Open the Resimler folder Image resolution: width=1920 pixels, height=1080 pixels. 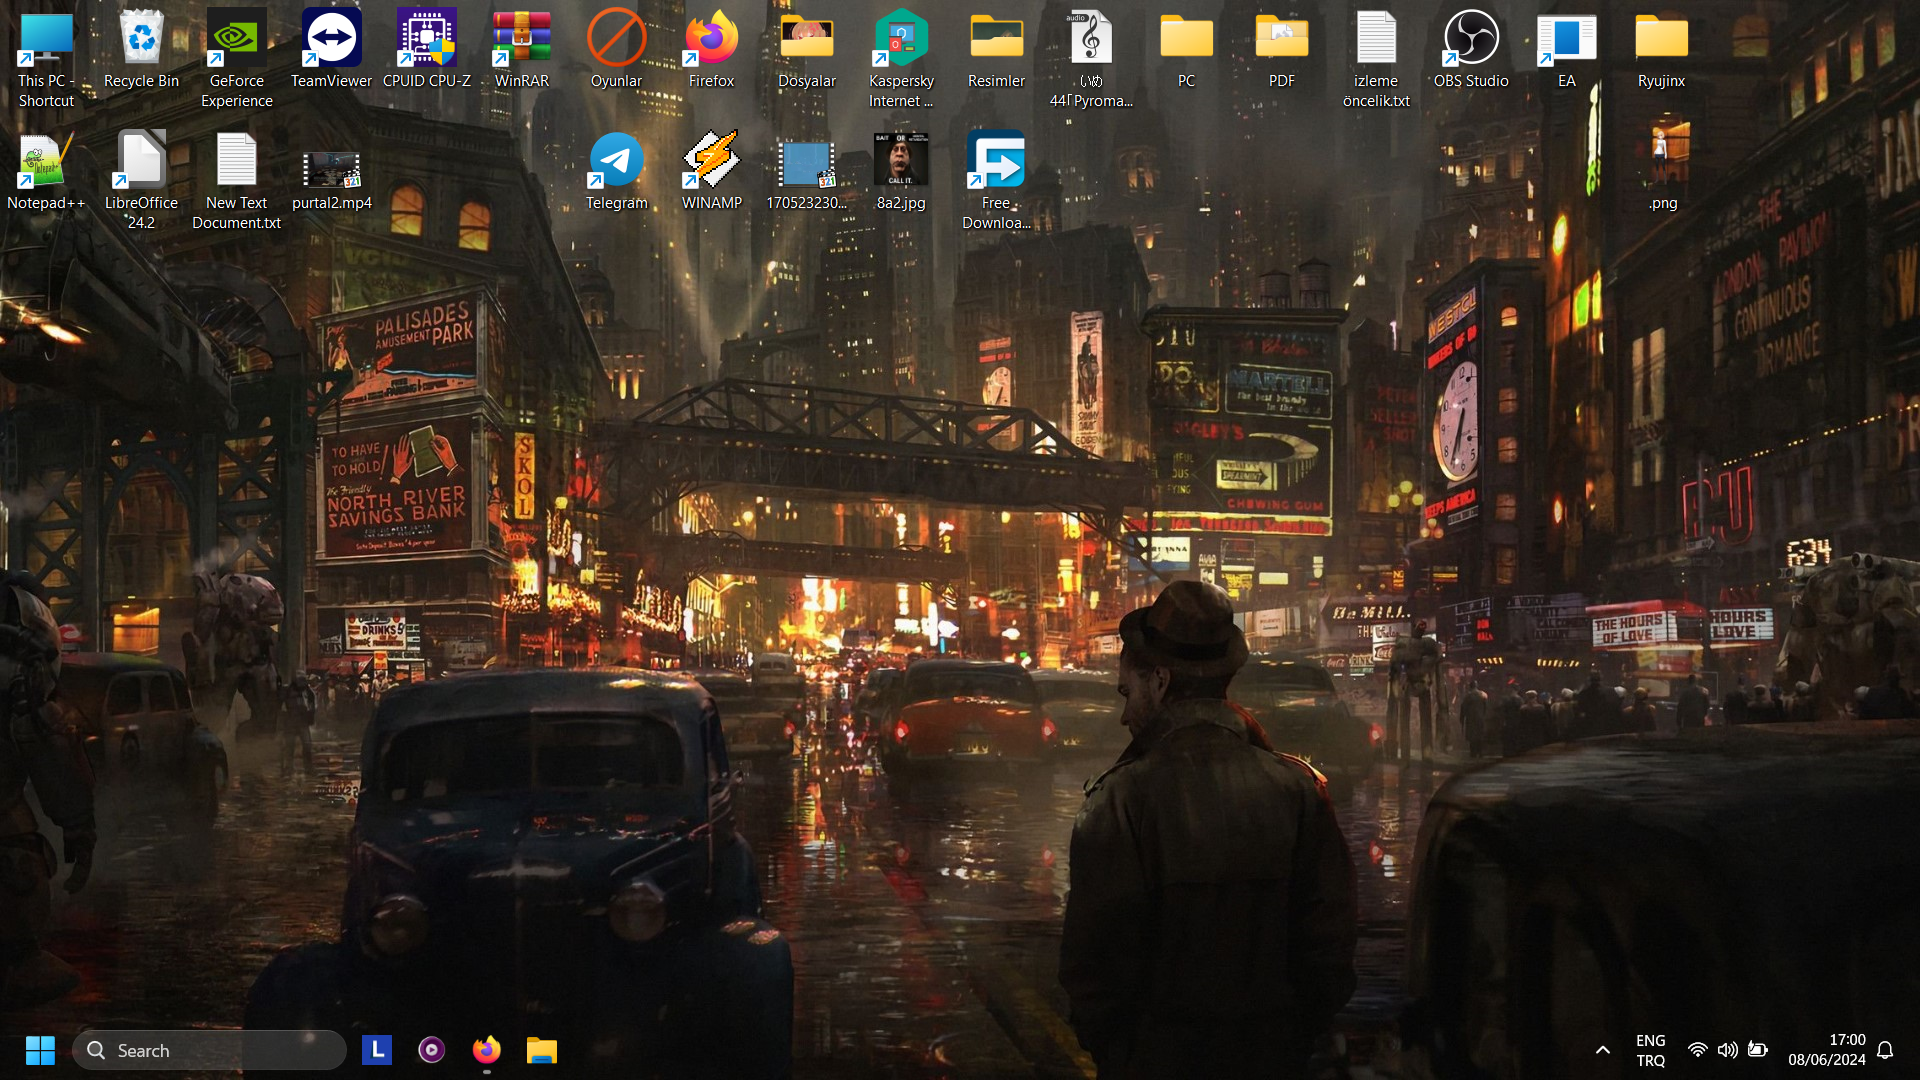(x=996, y=50)
